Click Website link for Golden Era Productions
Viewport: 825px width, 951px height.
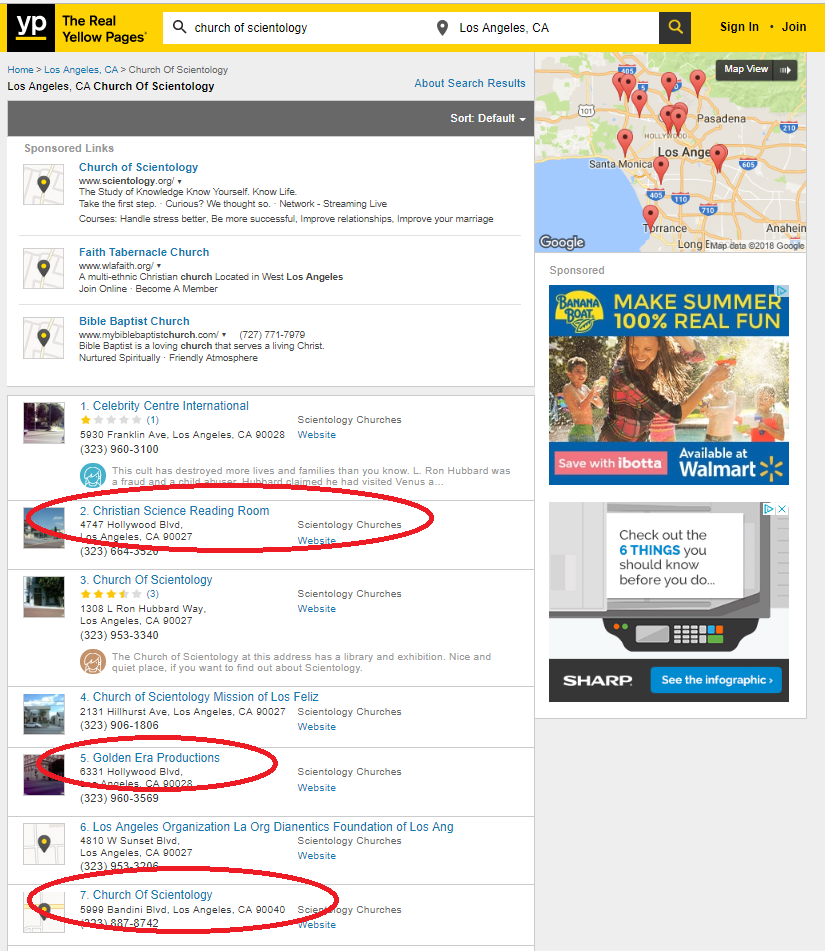(x=317, y=788)
